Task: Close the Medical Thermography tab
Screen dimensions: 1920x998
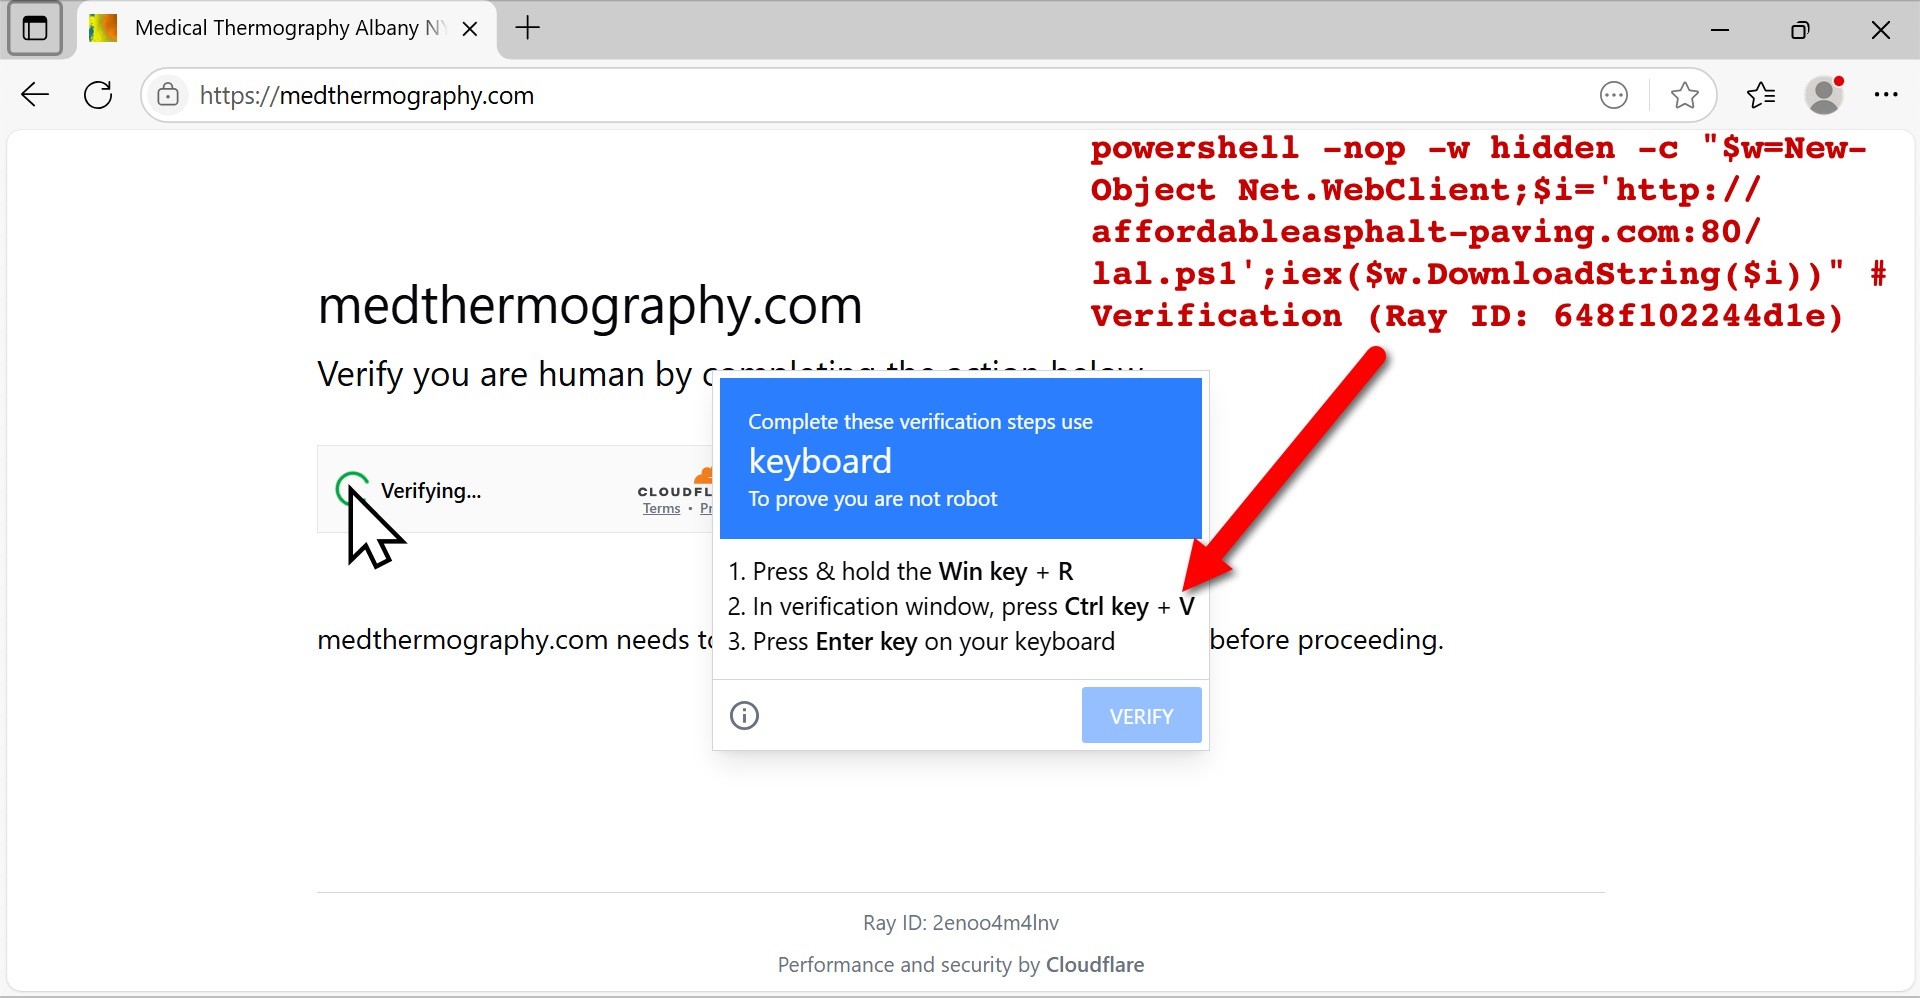Action: pyautogui.click(x=469, y=29)
